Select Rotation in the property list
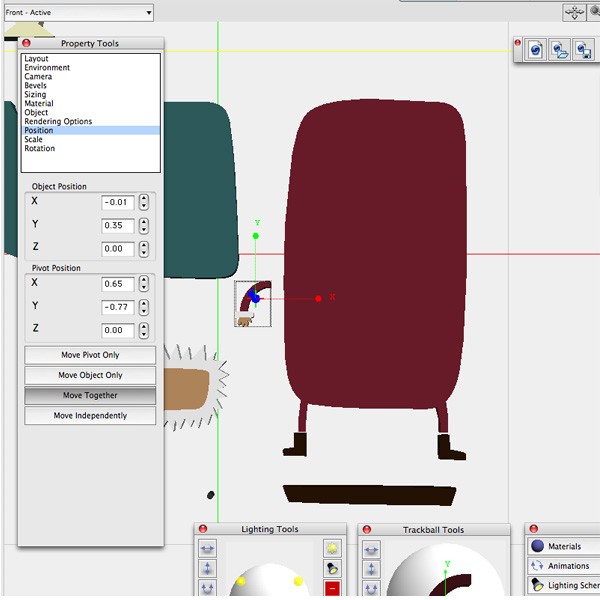This screenshot has width=600, height=600. tap(40, 149)
